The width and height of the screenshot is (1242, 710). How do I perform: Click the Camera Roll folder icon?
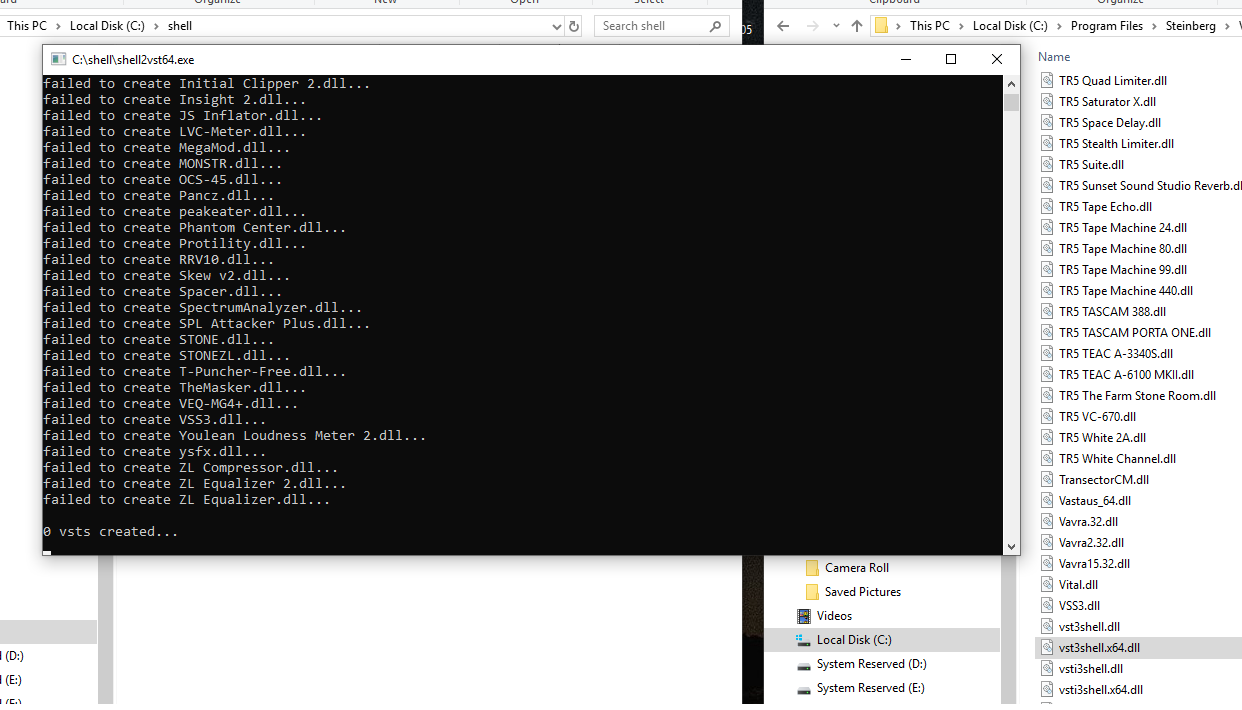tap(812, 568)
